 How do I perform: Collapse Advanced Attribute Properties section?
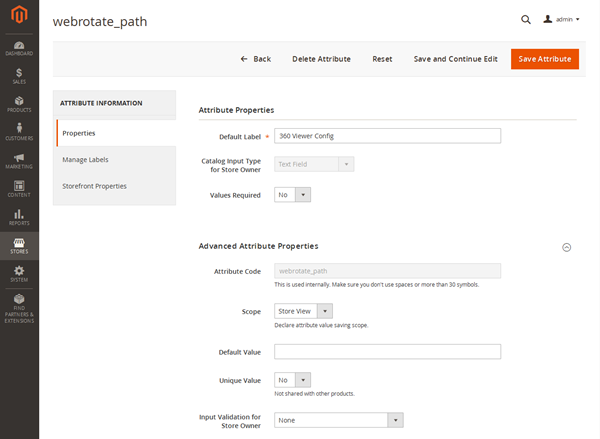point(567,246)
